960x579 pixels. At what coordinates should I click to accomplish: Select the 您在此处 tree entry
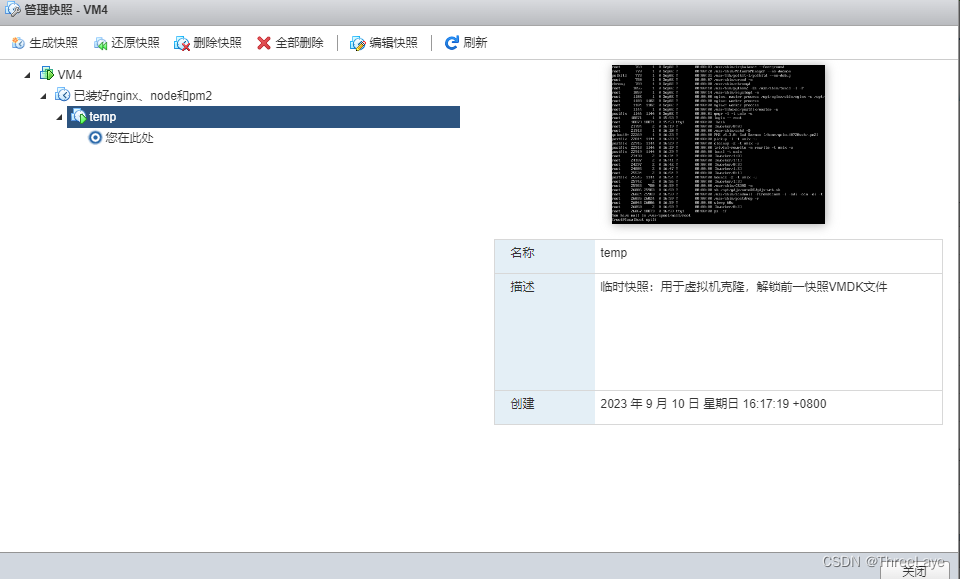pos(129,138)
